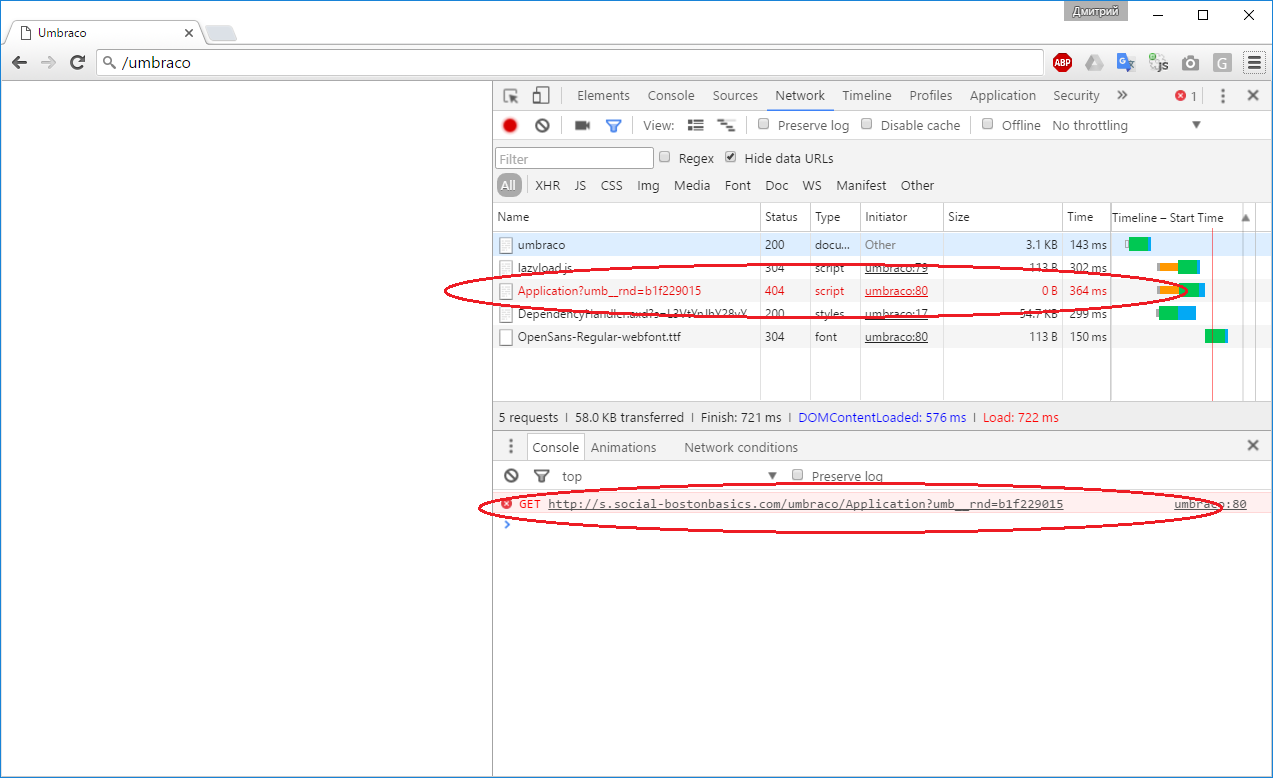This screenshot has width=1273, height=778.
Task: Select the Animations drawer tab
Action: (623, 447)
